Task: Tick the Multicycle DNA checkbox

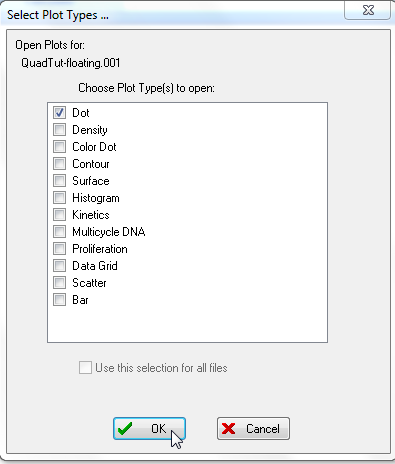Action: (59, 232)
